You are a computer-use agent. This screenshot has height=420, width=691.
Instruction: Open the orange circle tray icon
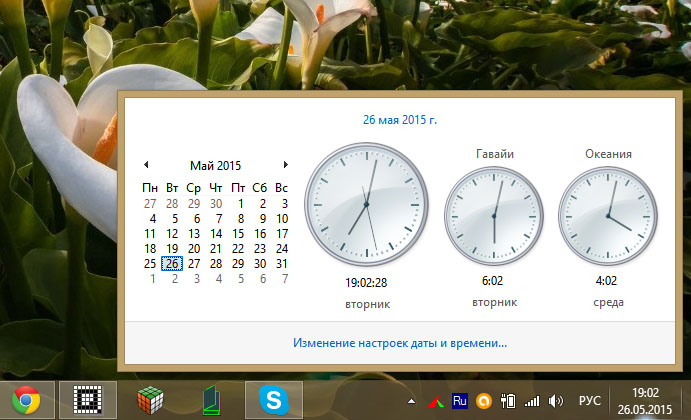(x=483, y=401)
